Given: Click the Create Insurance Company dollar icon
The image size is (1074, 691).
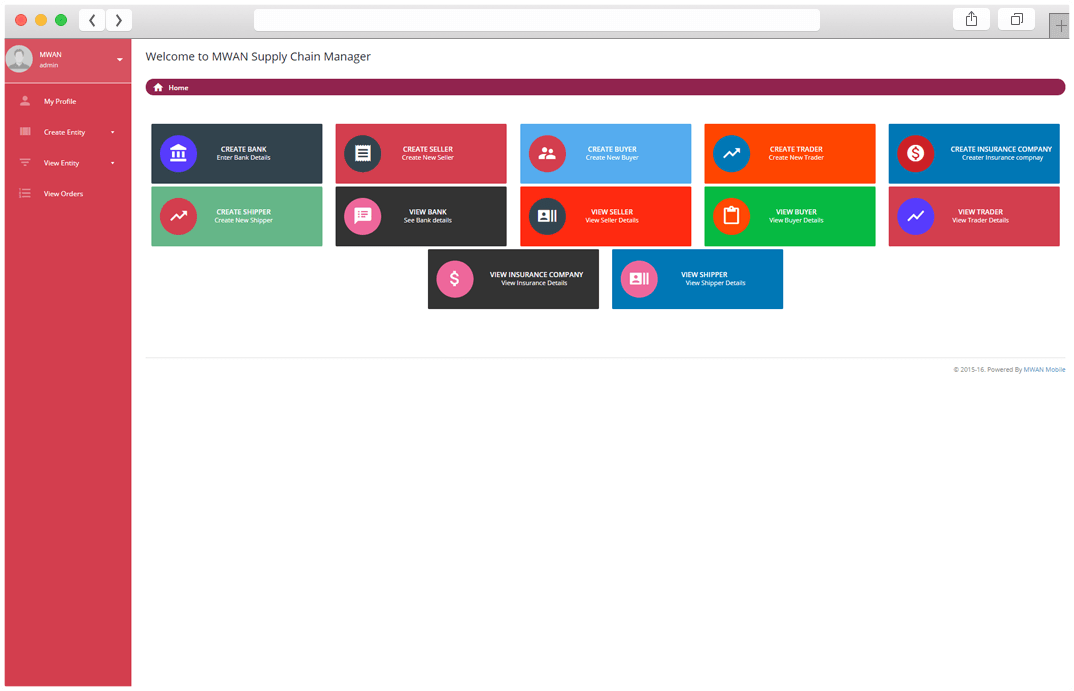Looking at the screenshot, I should 915,154.
